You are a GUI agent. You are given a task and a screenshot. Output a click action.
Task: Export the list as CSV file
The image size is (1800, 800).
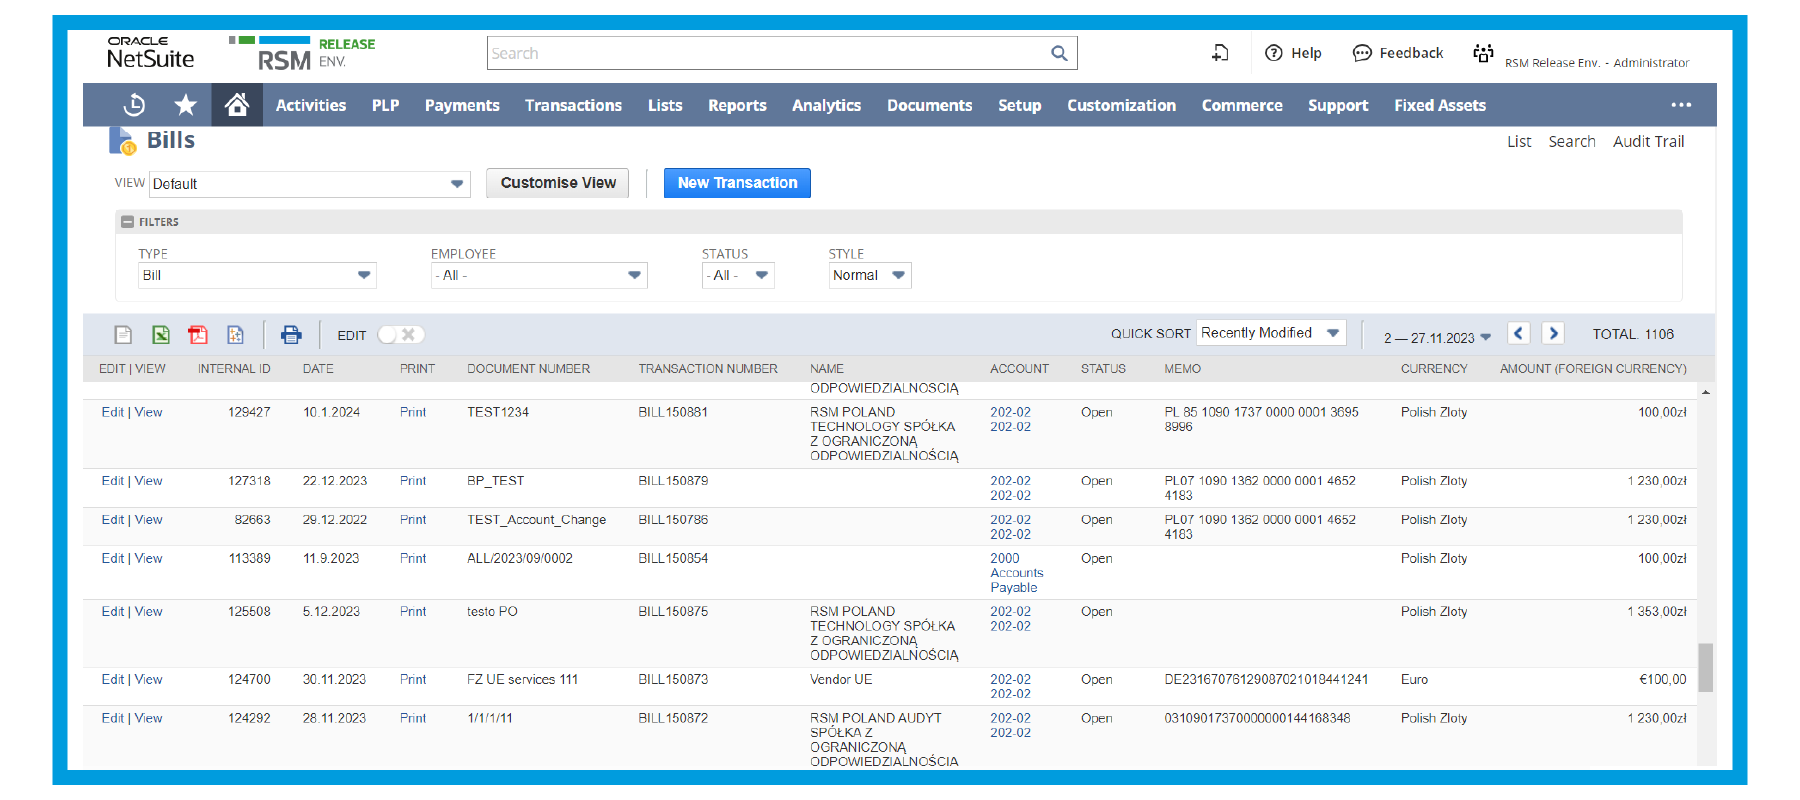[x=123, y=335]
